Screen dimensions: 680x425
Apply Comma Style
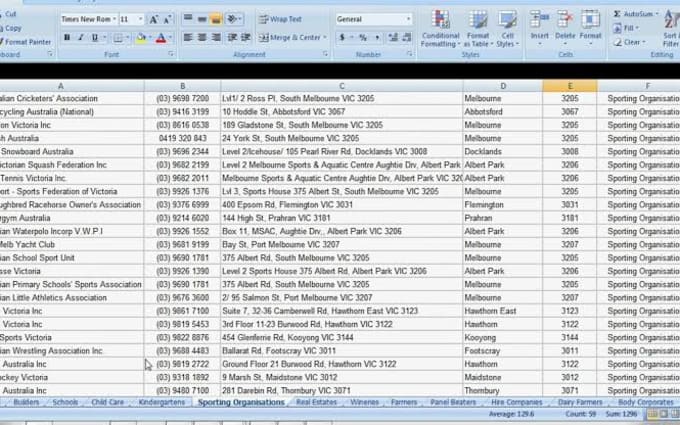(377, 38)
